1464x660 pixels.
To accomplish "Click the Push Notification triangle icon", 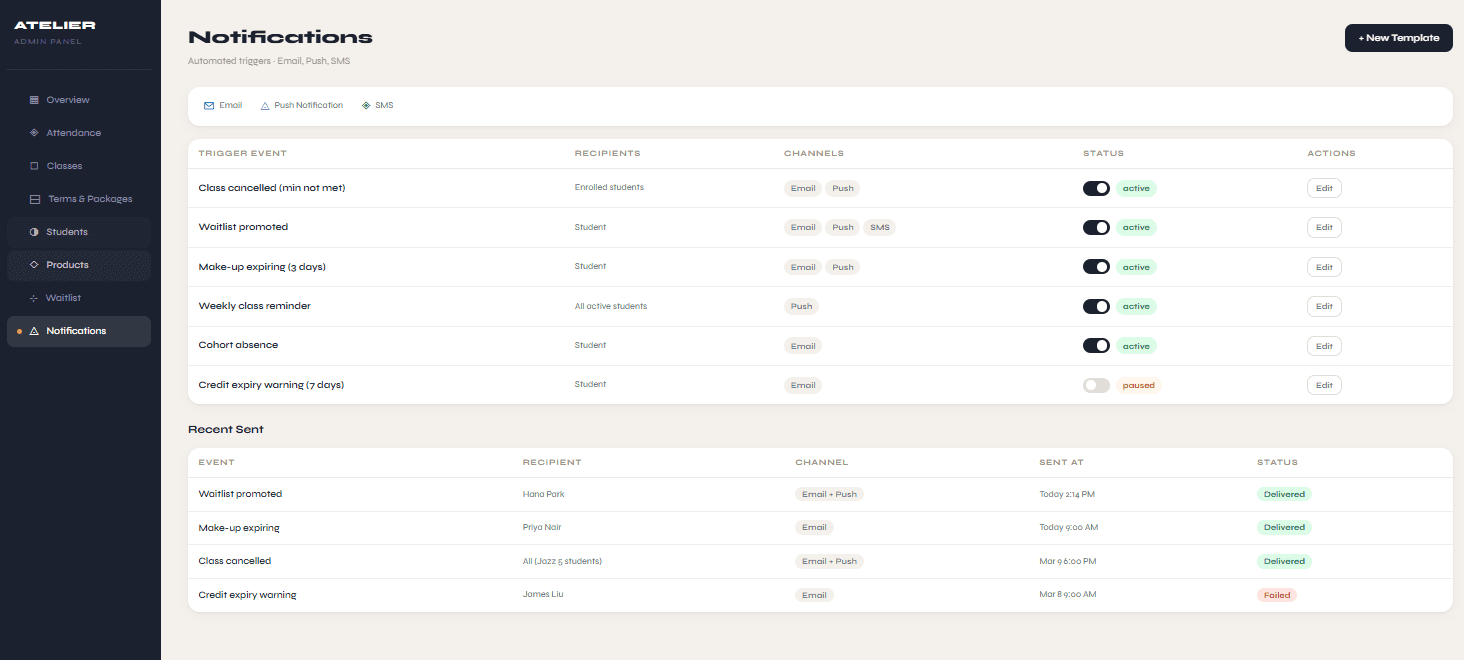I will tap(265, 105).
